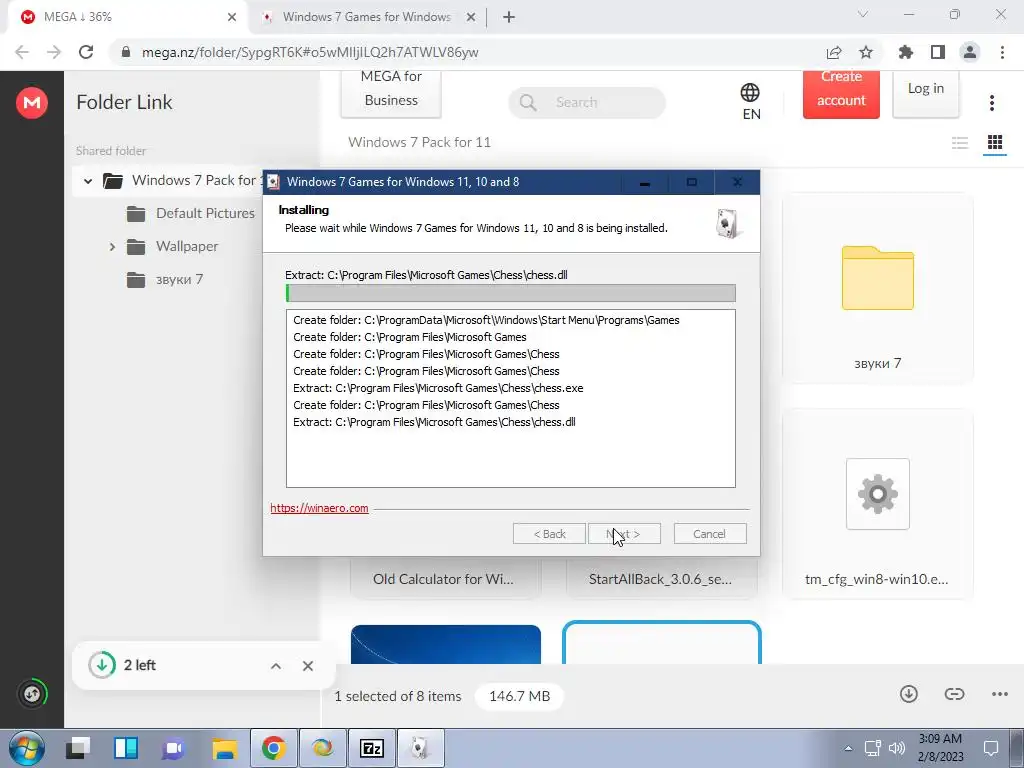The image size is (1024, 768).
Task: Open selection more options in bottom bar
Action: tap(1000, 694)
